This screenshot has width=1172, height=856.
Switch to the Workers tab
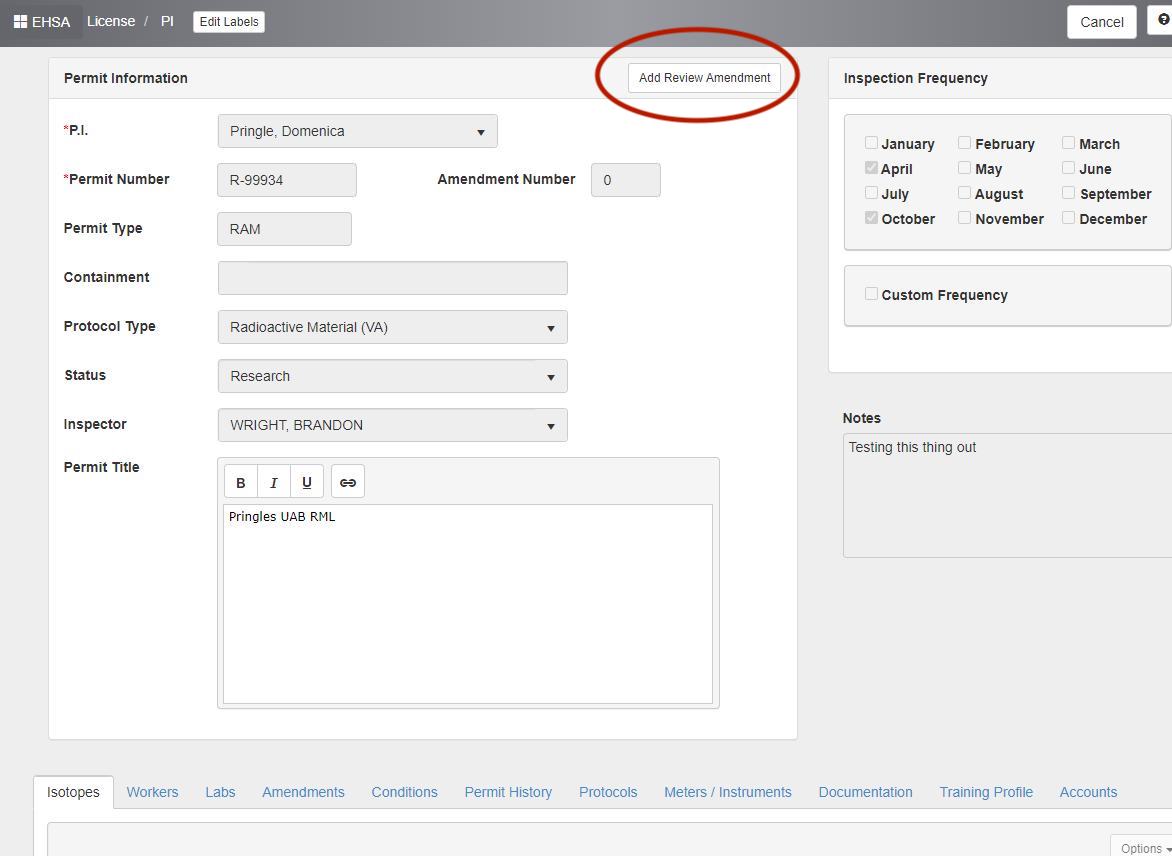(152, 792)
